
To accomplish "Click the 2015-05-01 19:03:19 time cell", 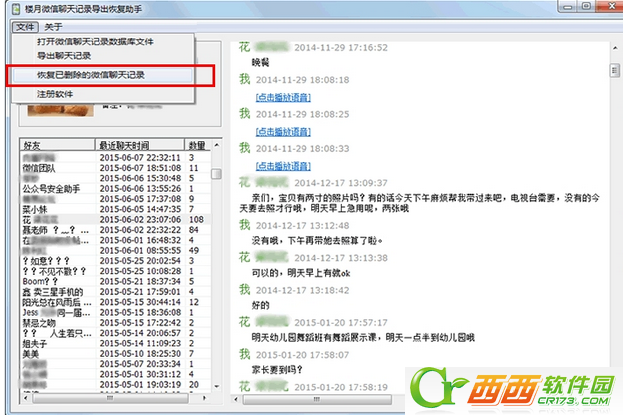I will click(140, 385).
